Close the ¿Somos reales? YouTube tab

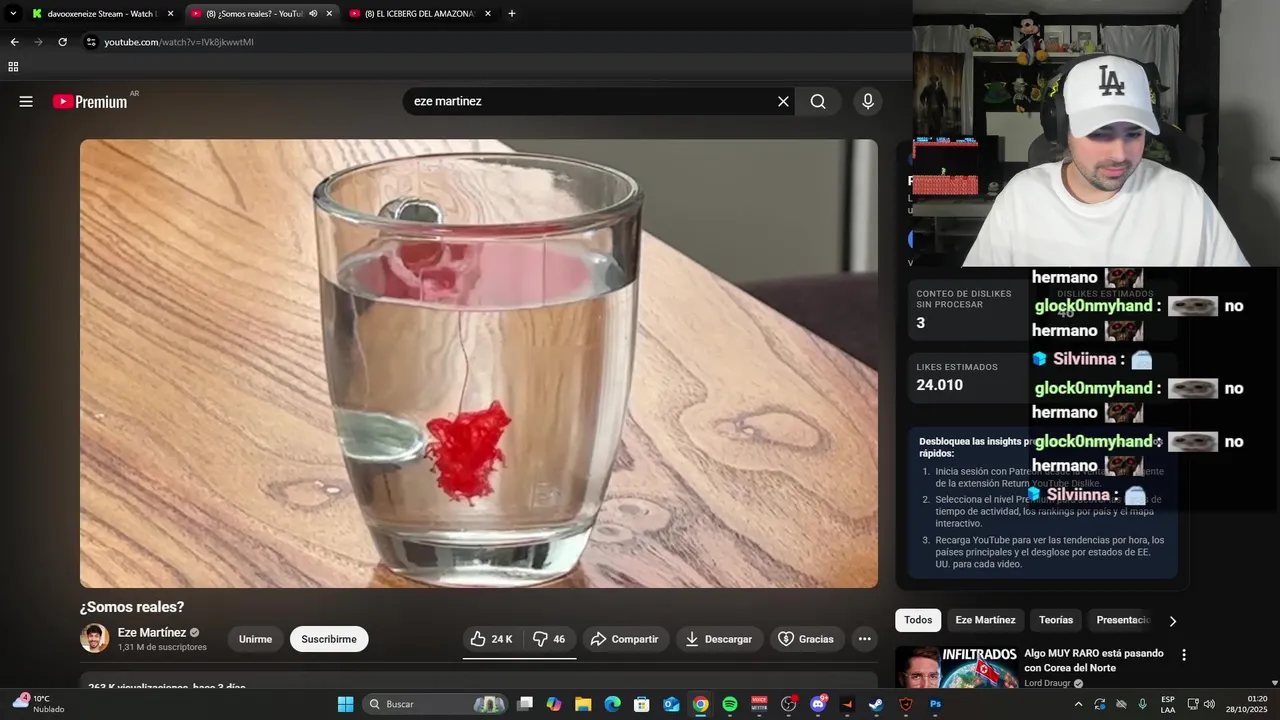tap(329, 14)
